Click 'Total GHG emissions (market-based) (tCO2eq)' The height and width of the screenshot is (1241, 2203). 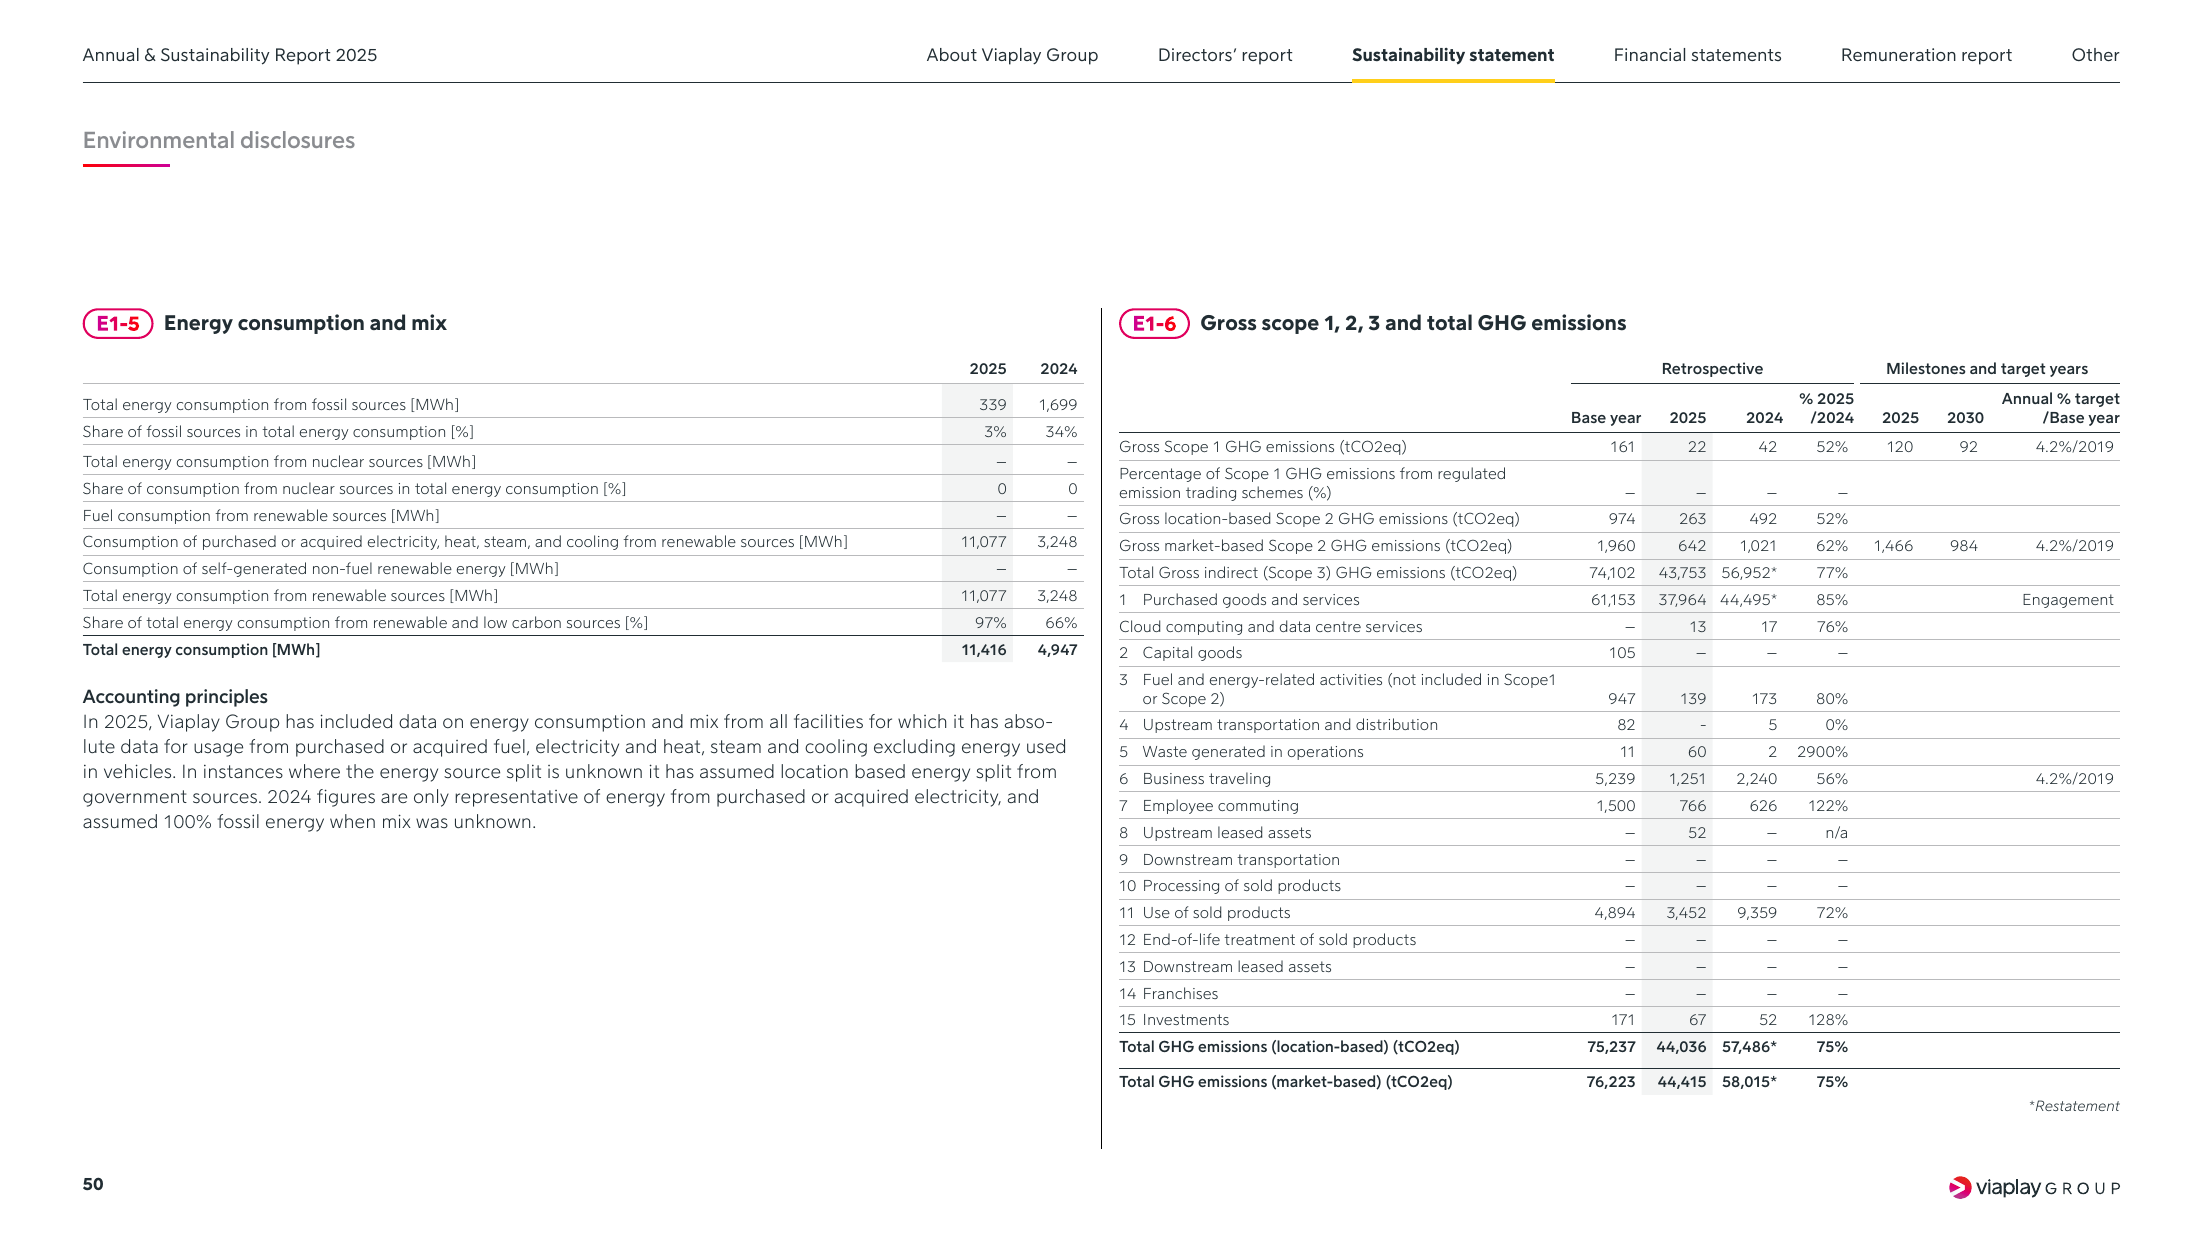(x=1285, y=1082)
